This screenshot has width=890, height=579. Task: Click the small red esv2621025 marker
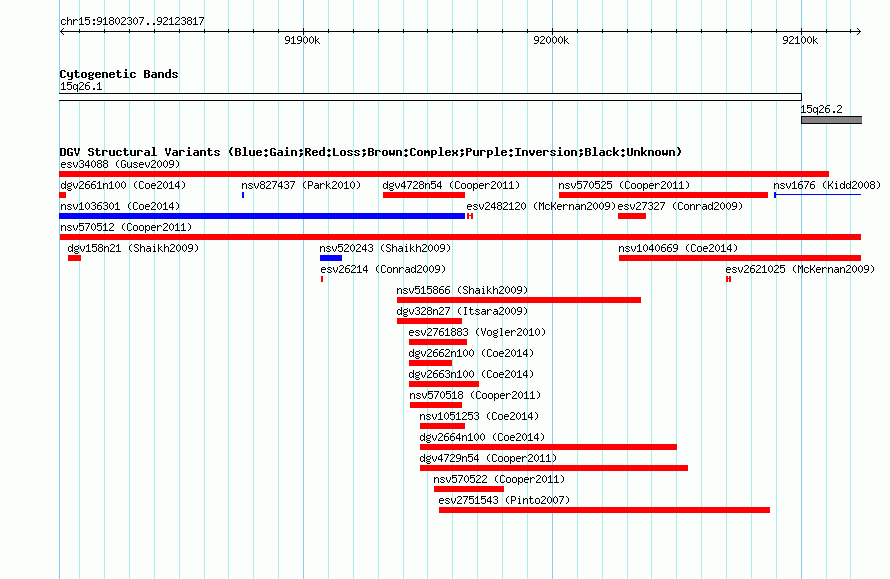(x=728, y=279)
